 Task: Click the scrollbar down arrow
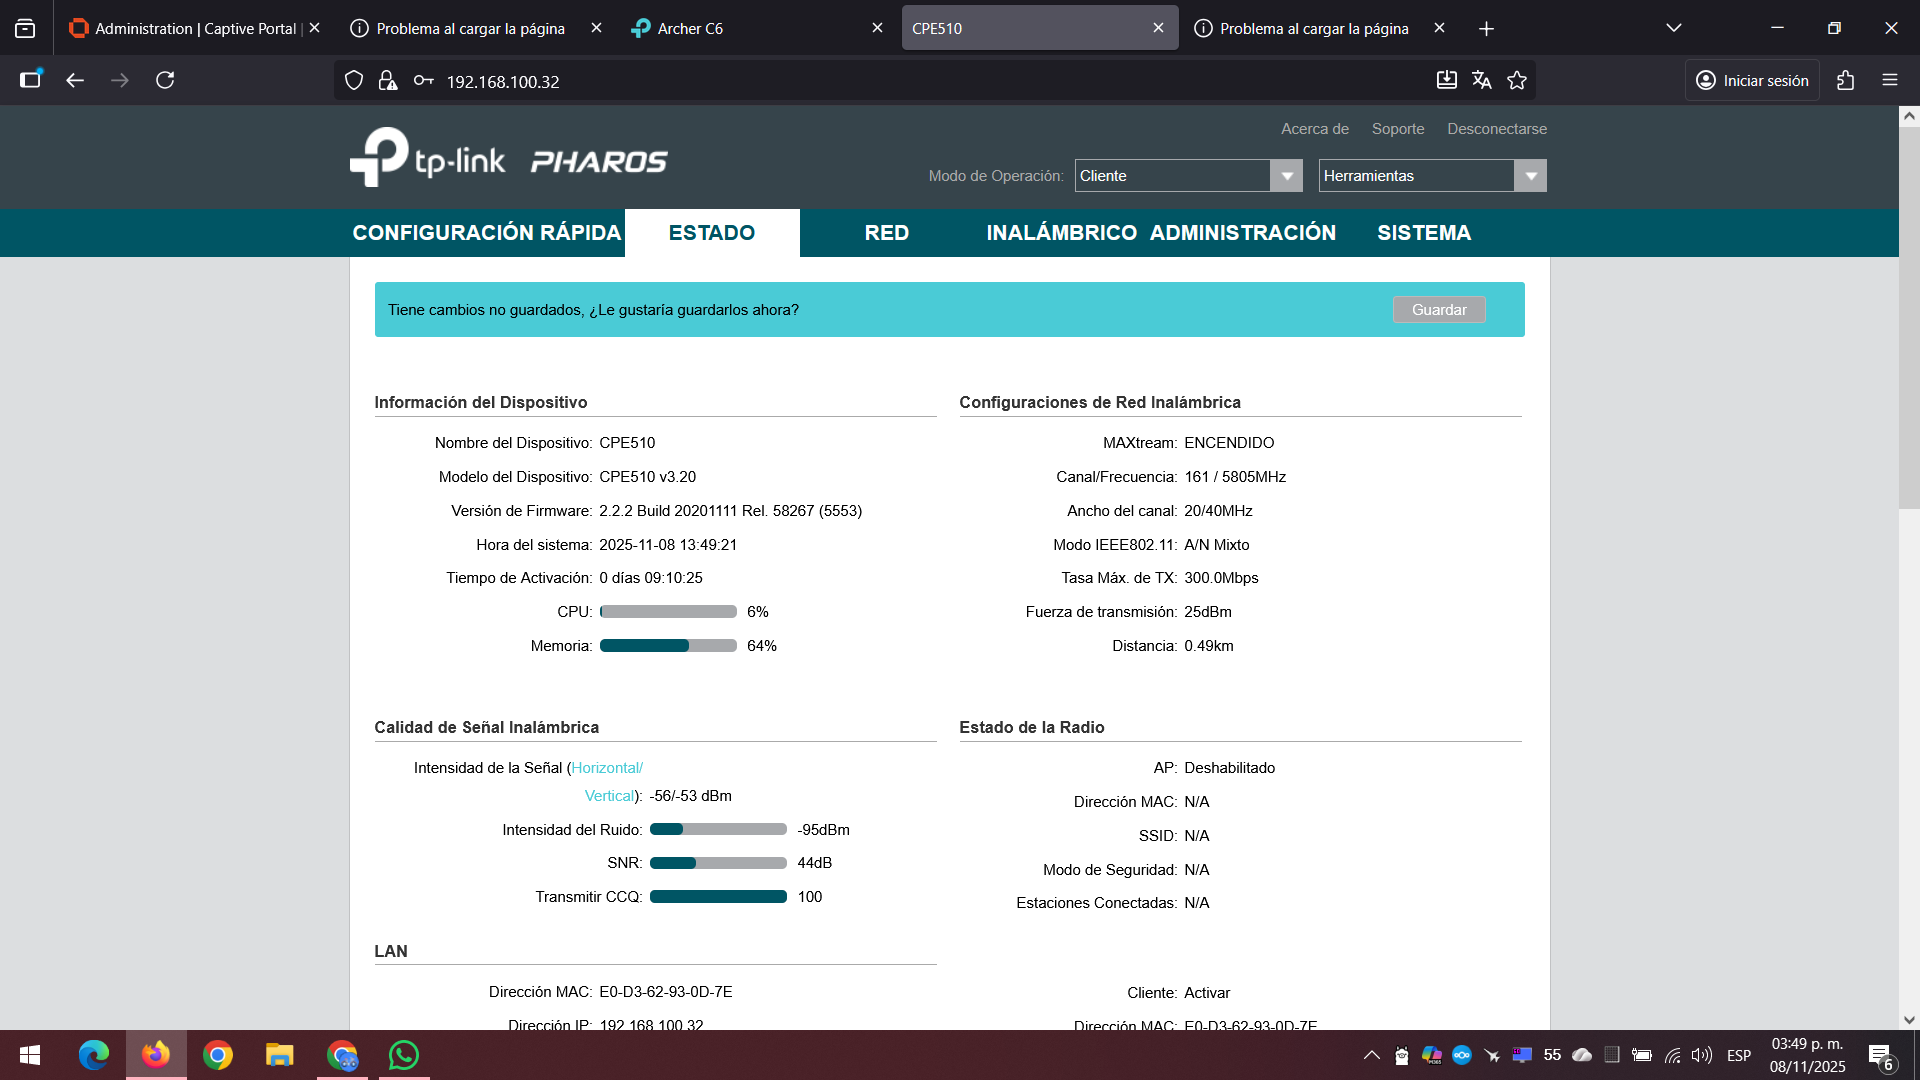[1909, 1020]
